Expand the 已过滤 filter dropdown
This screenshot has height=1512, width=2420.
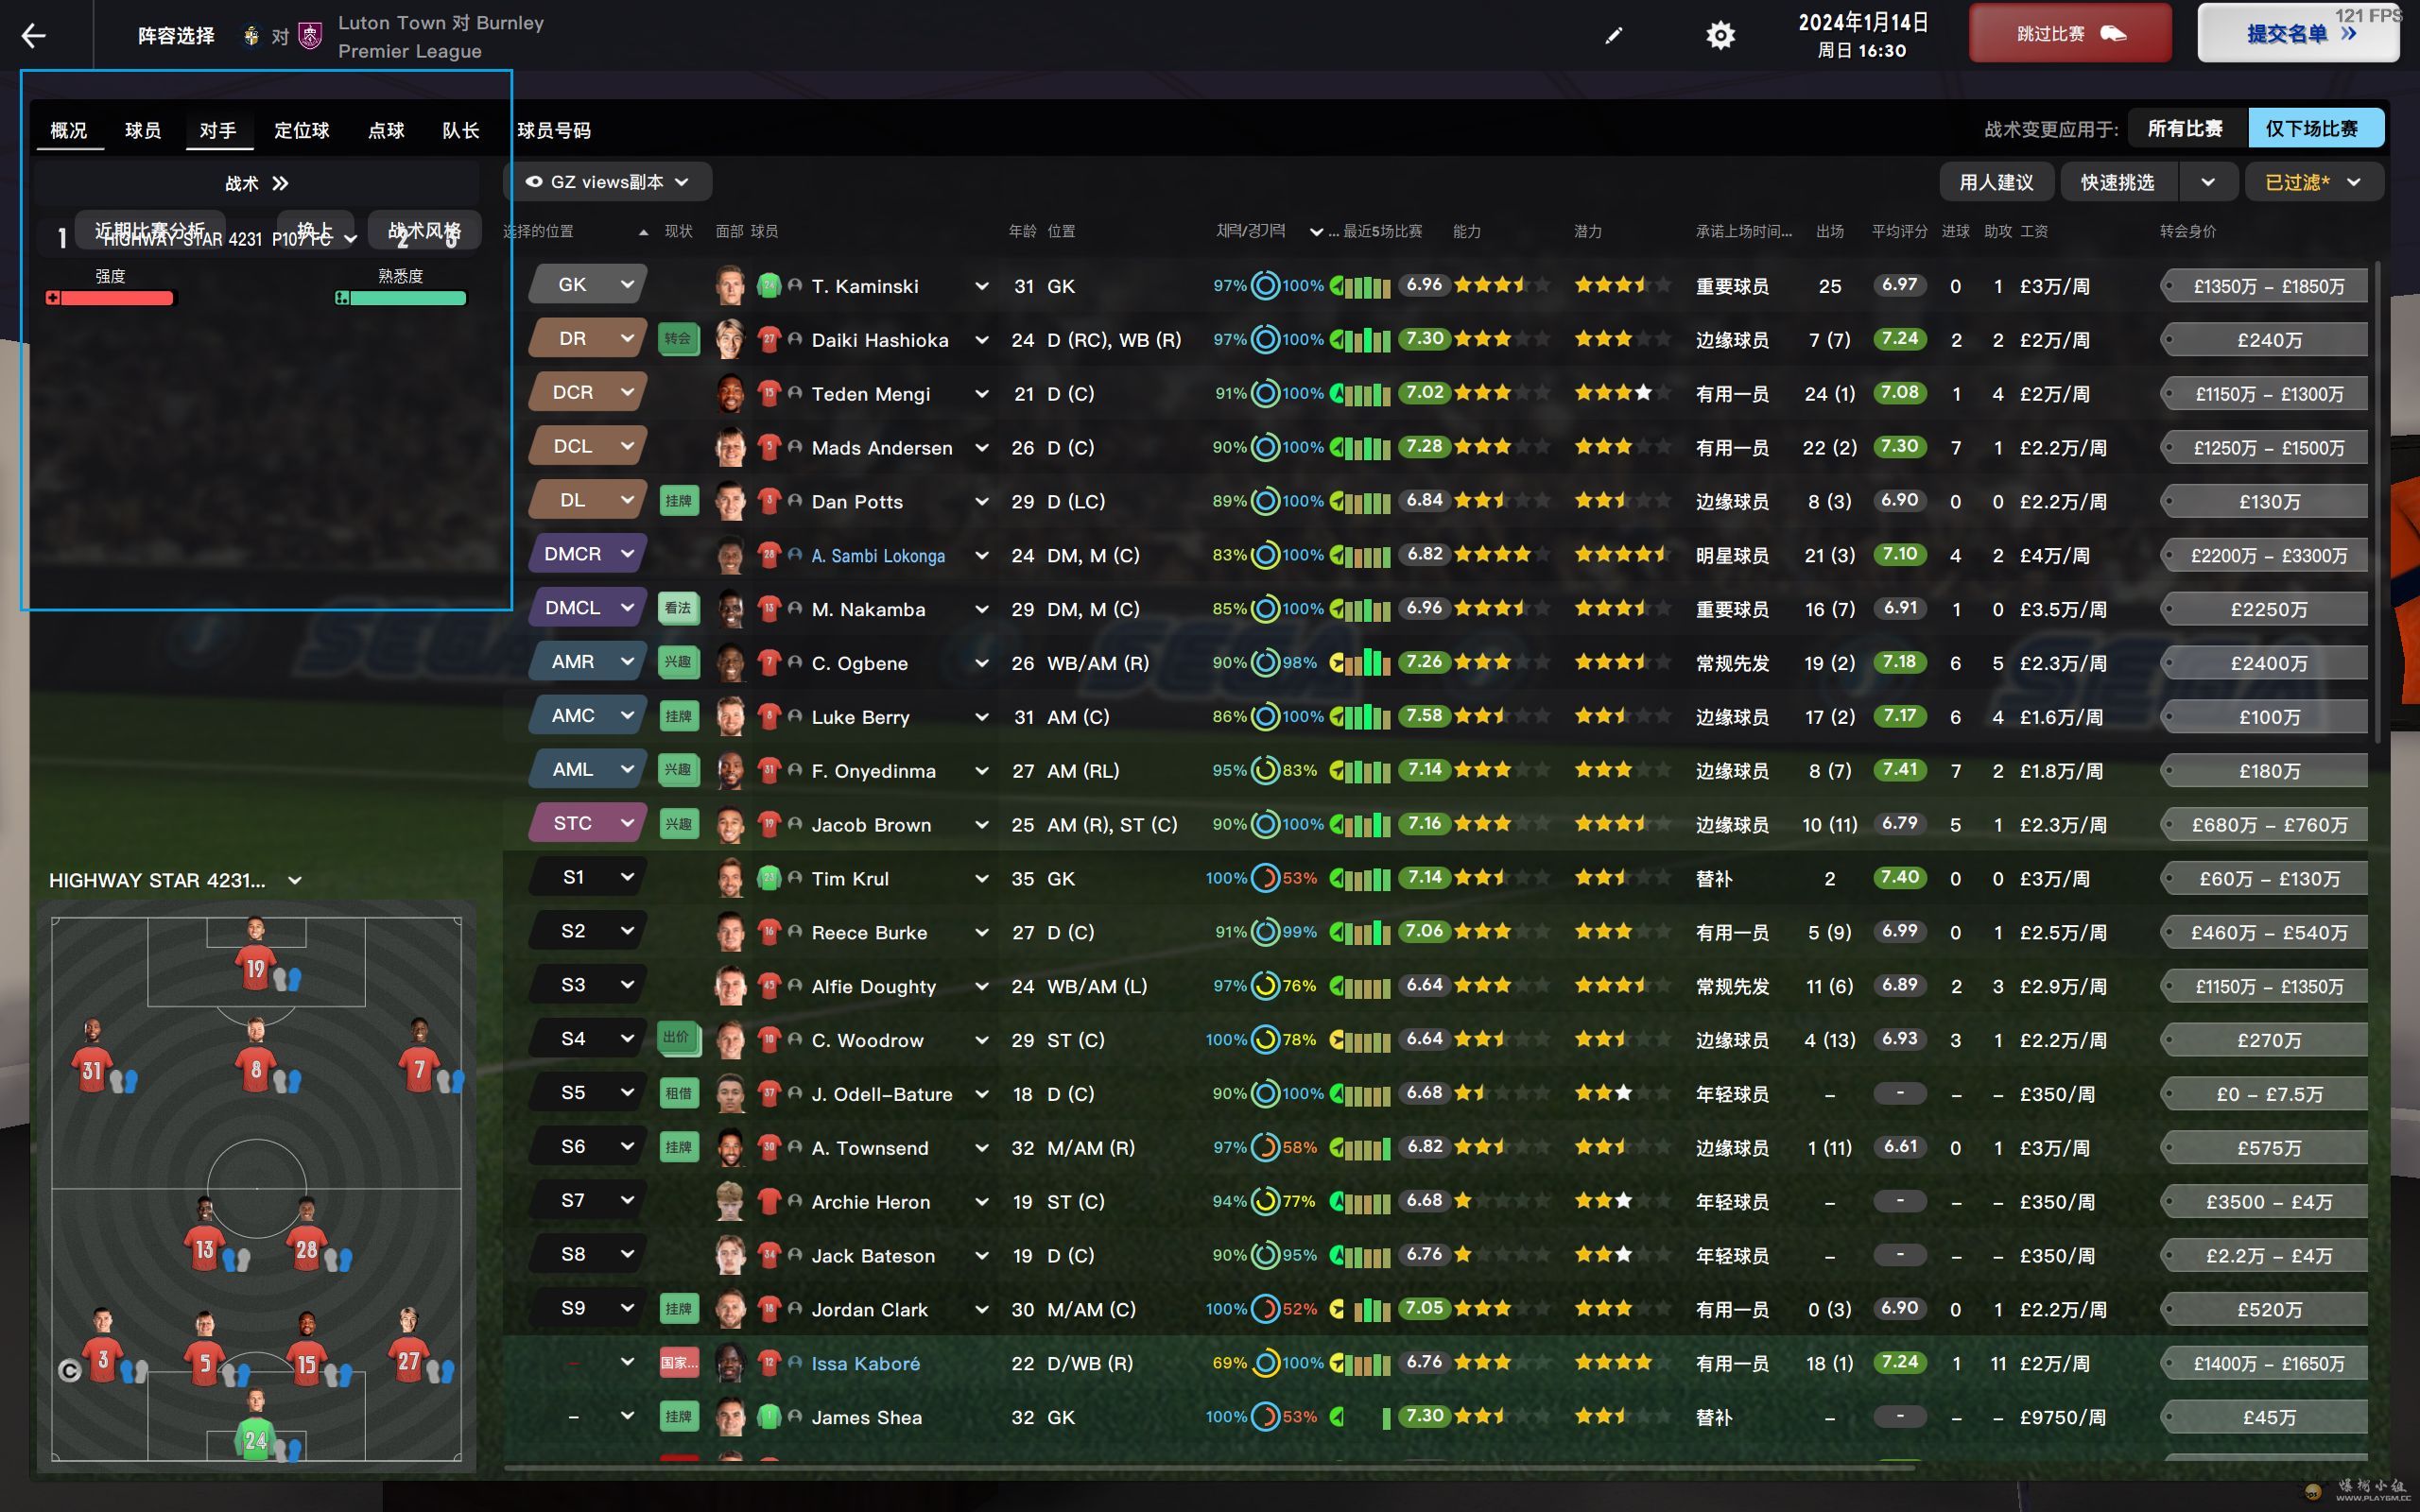coord(2314,182)
